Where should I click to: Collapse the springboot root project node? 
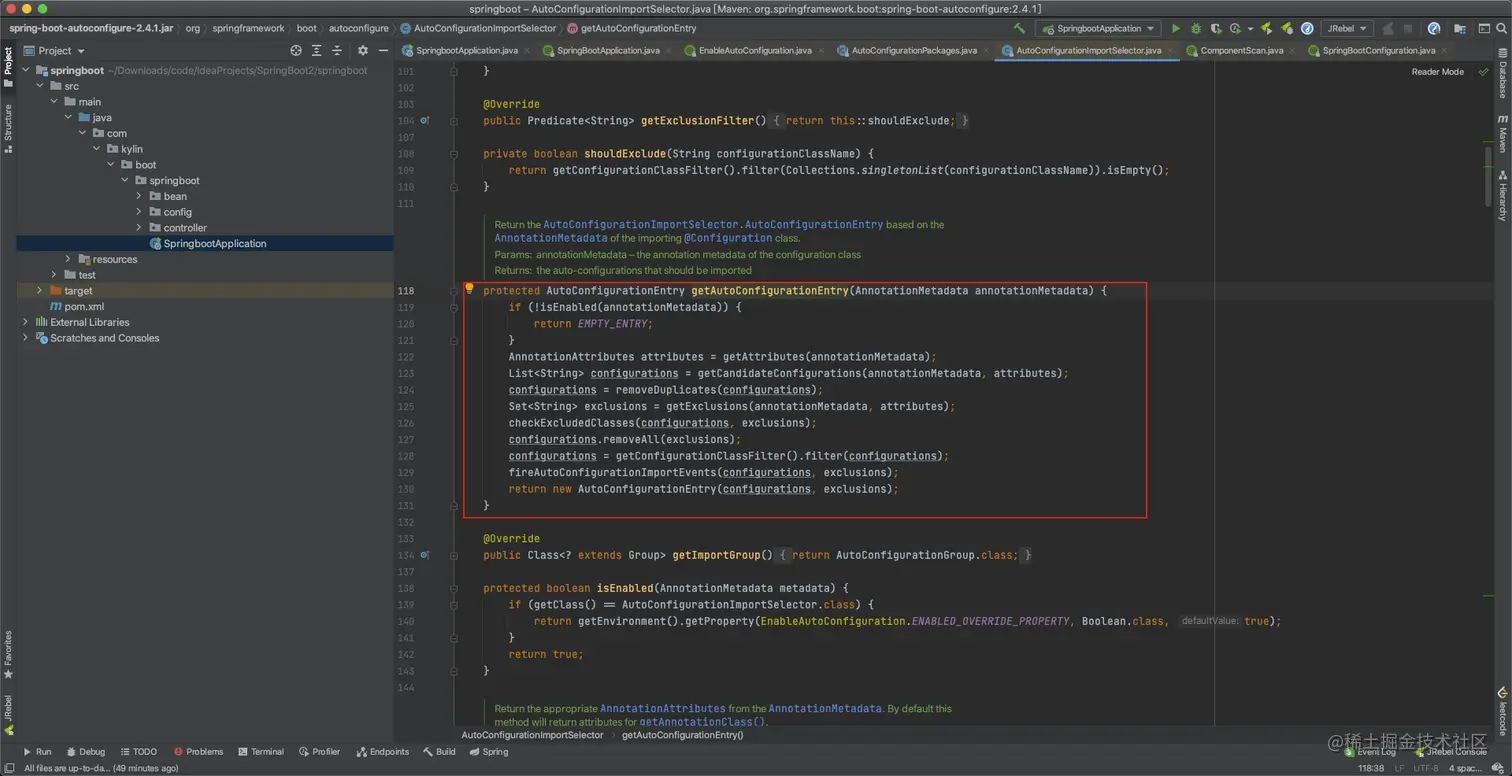(x=27, y=70)
